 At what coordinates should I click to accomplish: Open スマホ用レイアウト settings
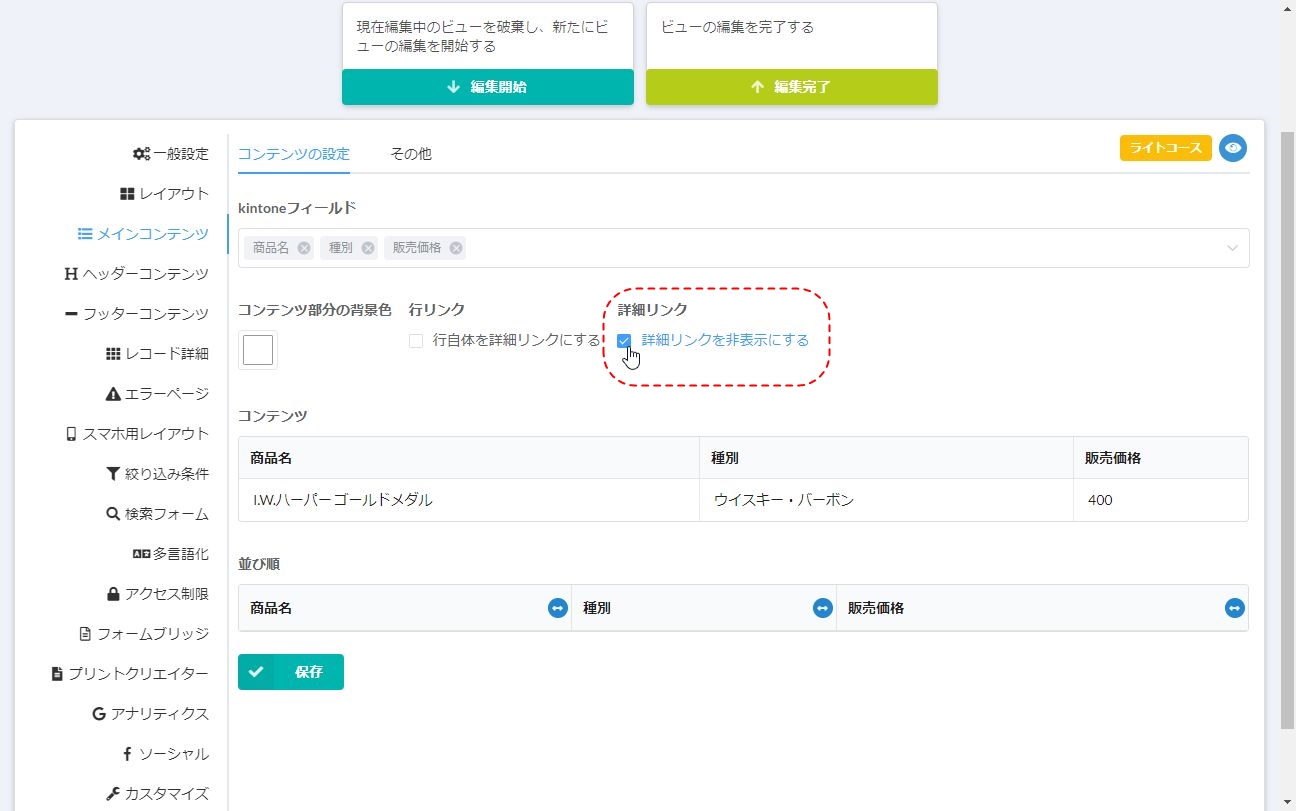pos(137,434)
